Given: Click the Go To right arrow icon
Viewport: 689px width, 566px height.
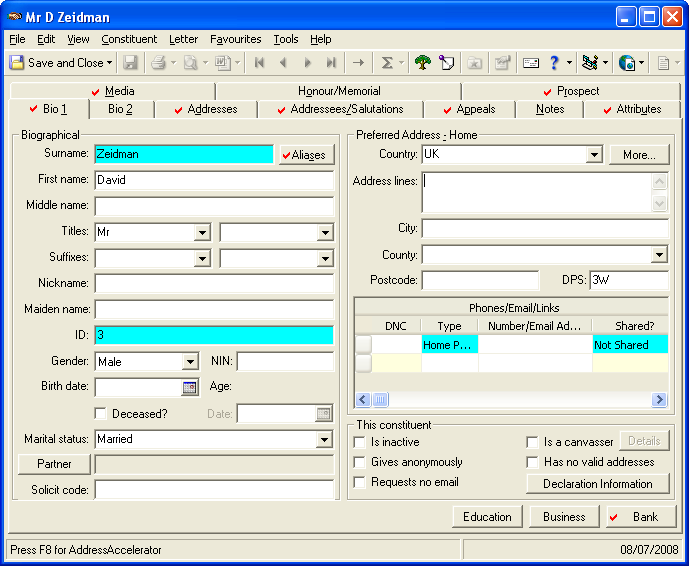Looking at the screenshot, I should (x=359, y=63).
